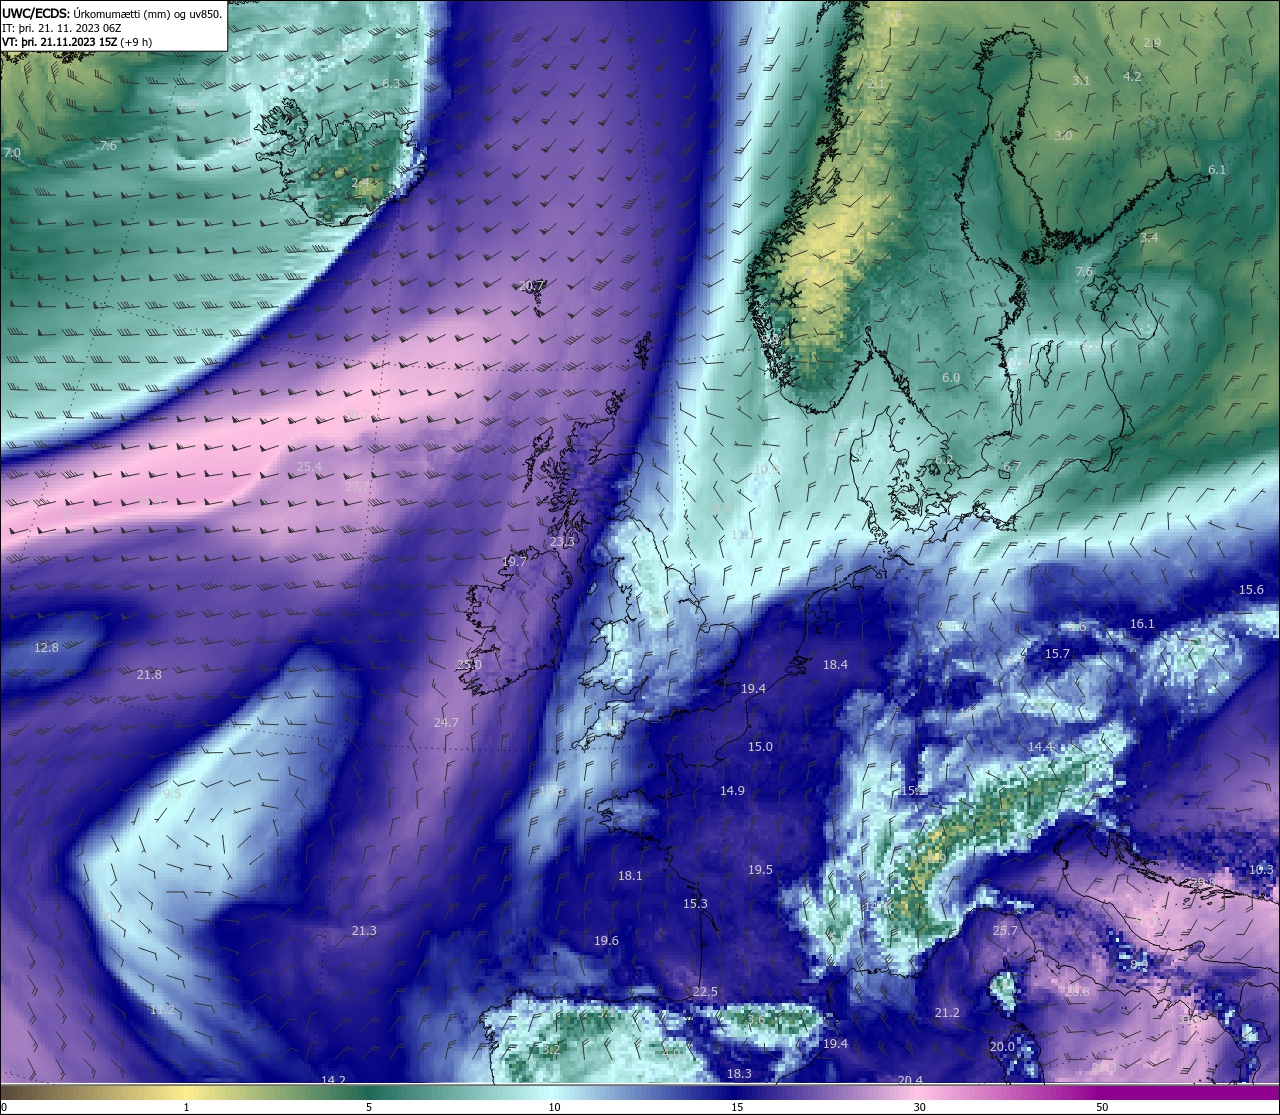Click the 2.9 value over Finland
Viewport: 1280px width, 1115px height.
click(x=1152, y=43)
